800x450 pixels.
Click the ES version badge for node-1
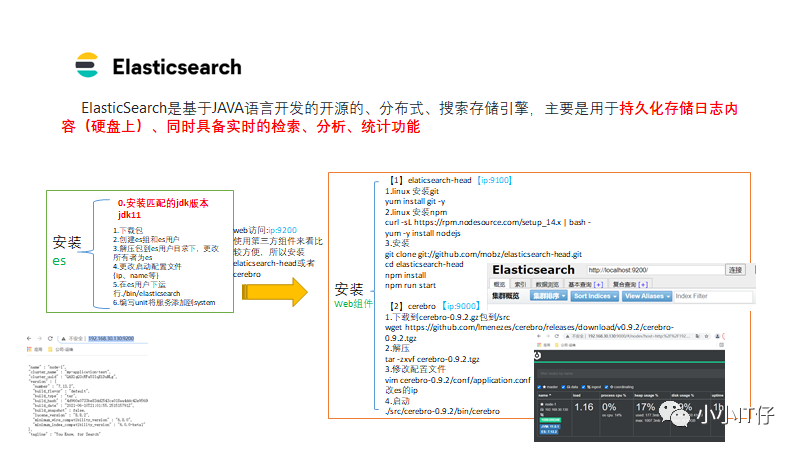coord(549,432)
